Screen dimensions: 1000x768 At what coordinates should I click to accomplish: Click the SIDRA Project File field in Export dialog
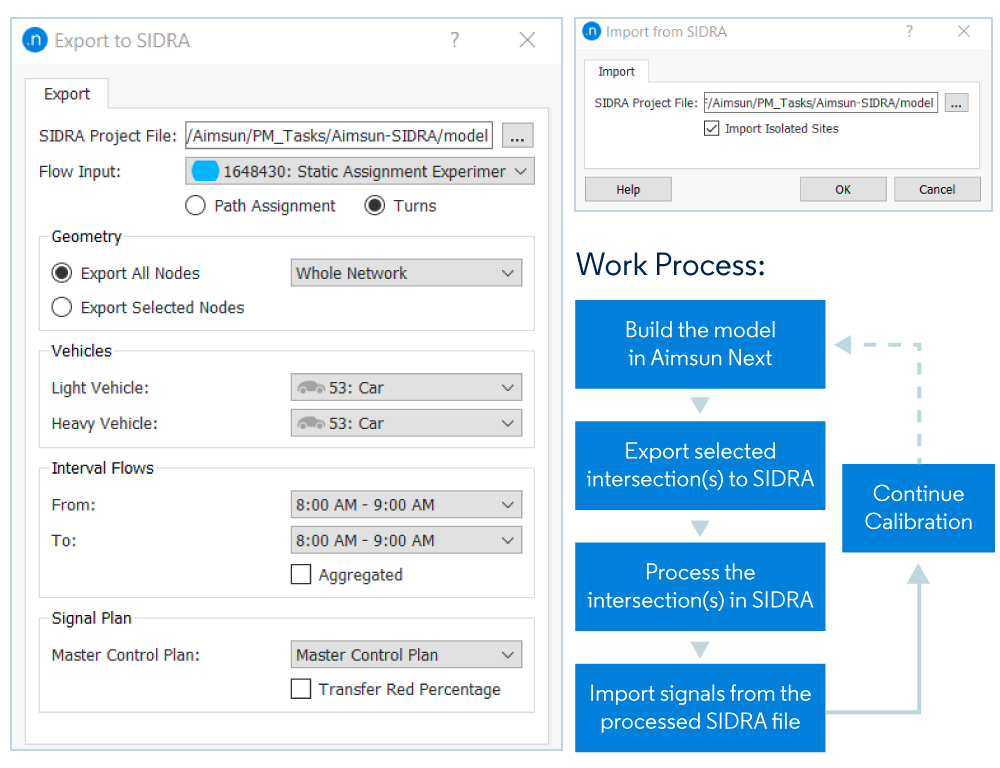[x=339, y=136]
